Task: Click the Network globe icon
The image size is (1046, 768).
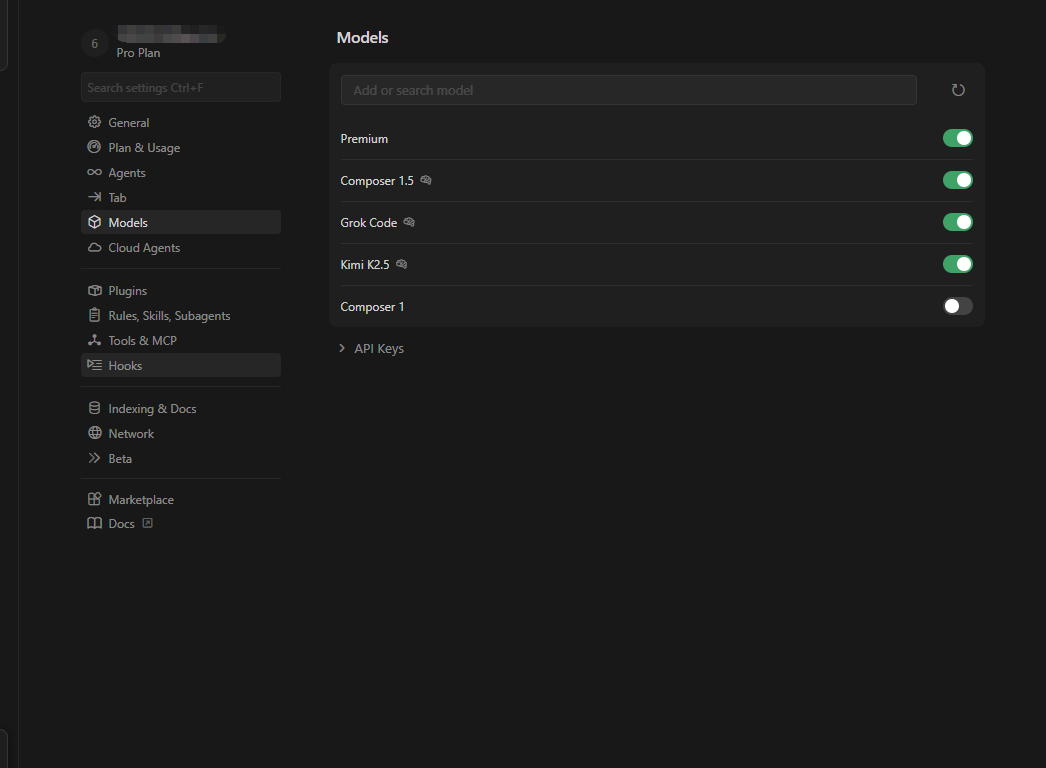Action: pos(95,433)
